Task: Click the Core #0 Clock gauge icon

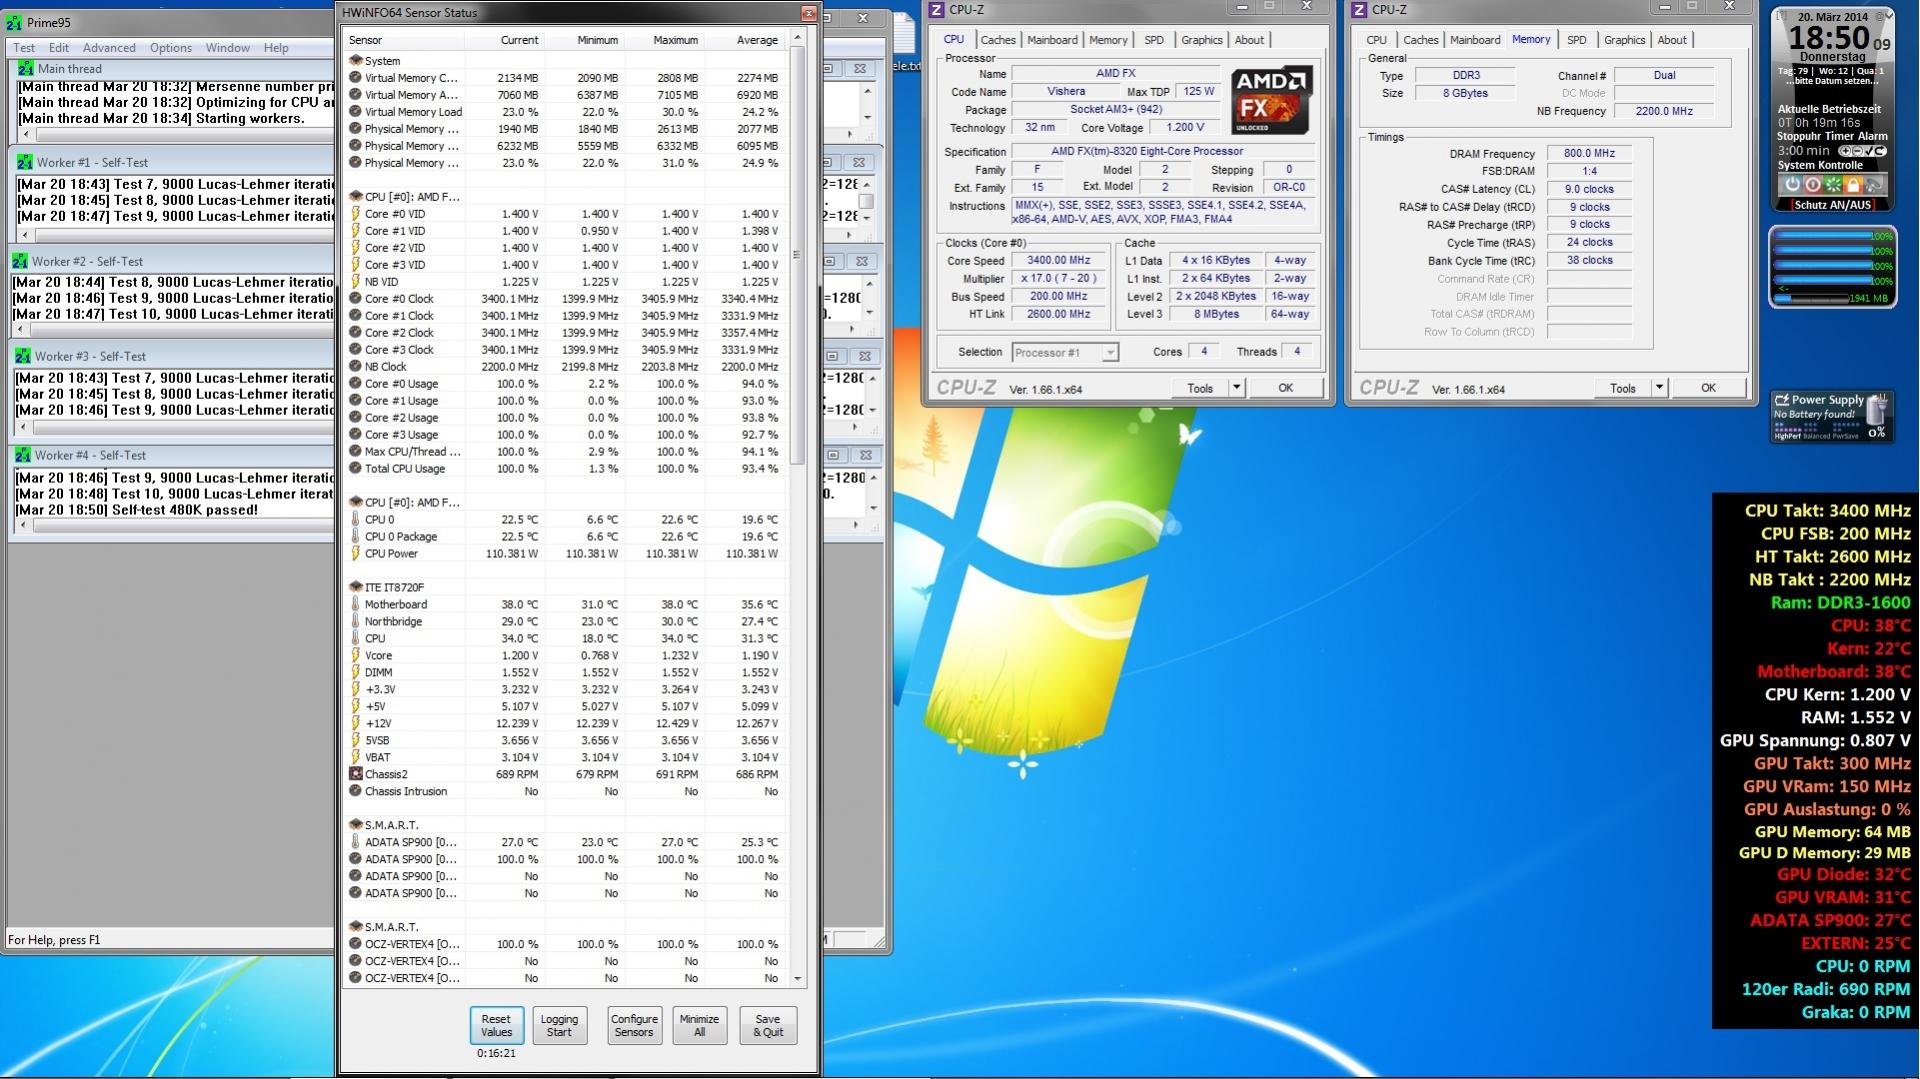Action: (x=355, y=298)
